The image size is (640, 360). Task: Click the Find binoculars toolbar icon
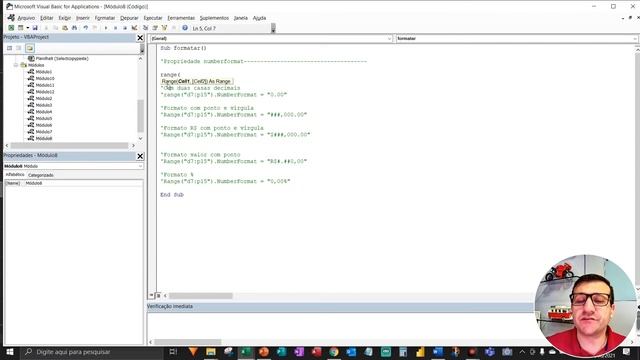coord(74,28)
